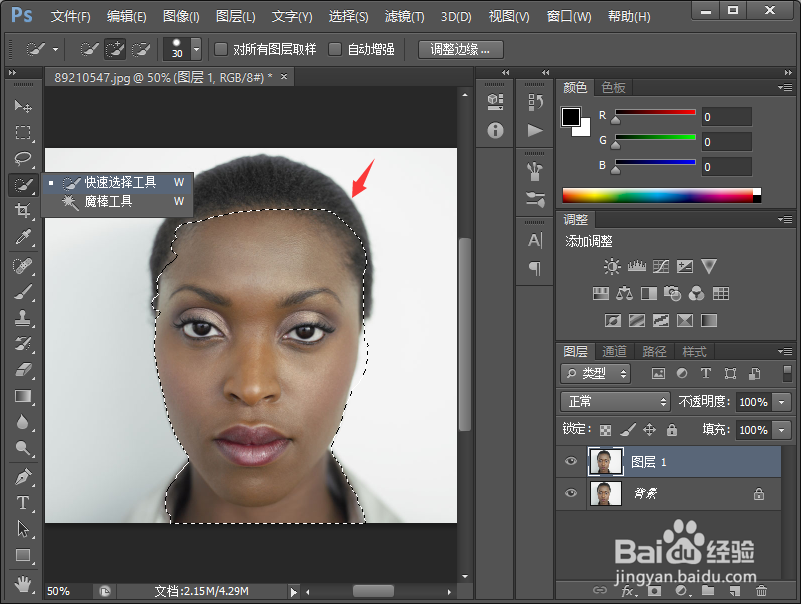Open the 滤镜(T) menu

[404, 16]
